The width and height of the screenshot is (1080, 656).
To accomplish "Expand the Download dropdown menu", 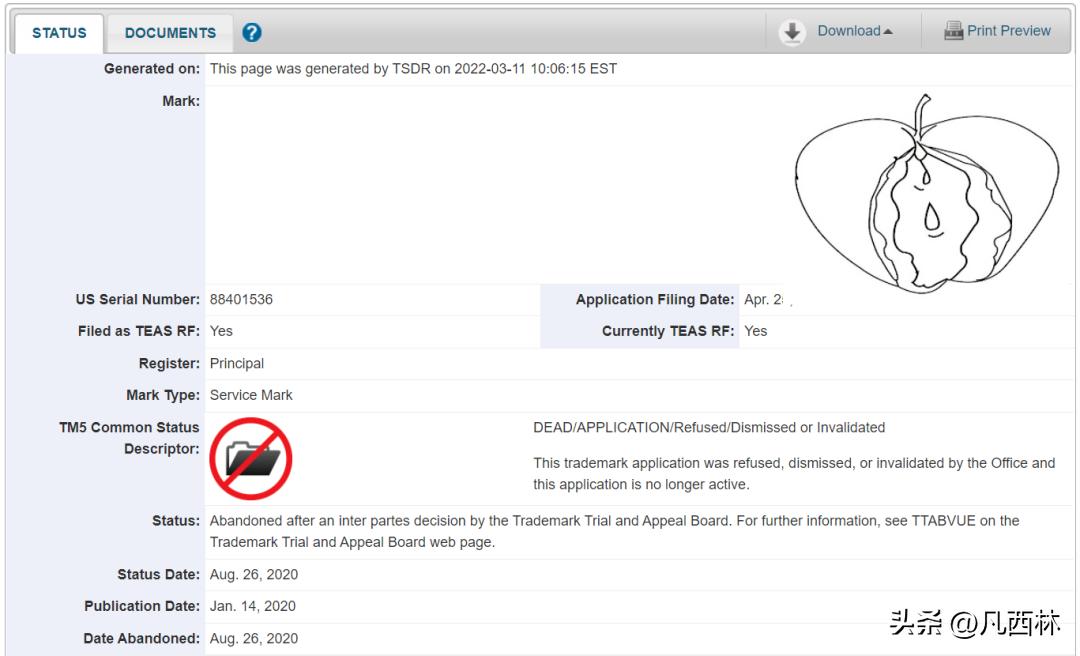I will [x=855, y=31].
